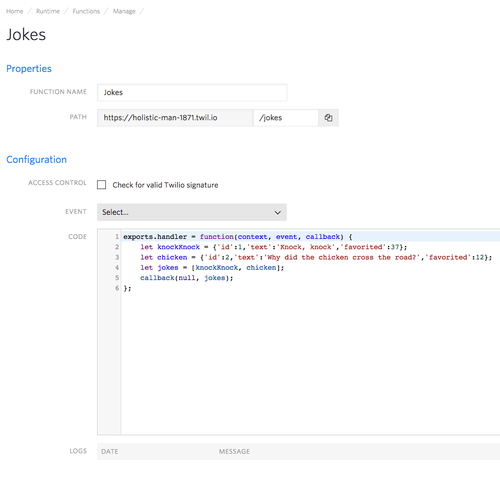Copy the function path URL icon
Image resolution: width=500 pixels, height=482 pixels.
(328, 118)
